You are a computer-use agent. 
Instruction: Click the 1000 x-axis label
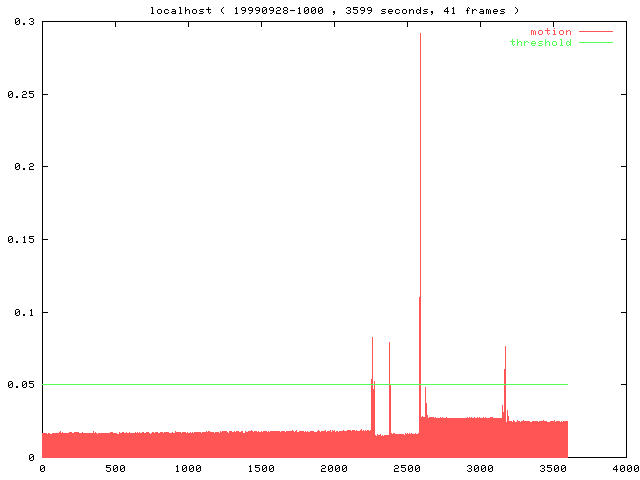click(188, 468)
